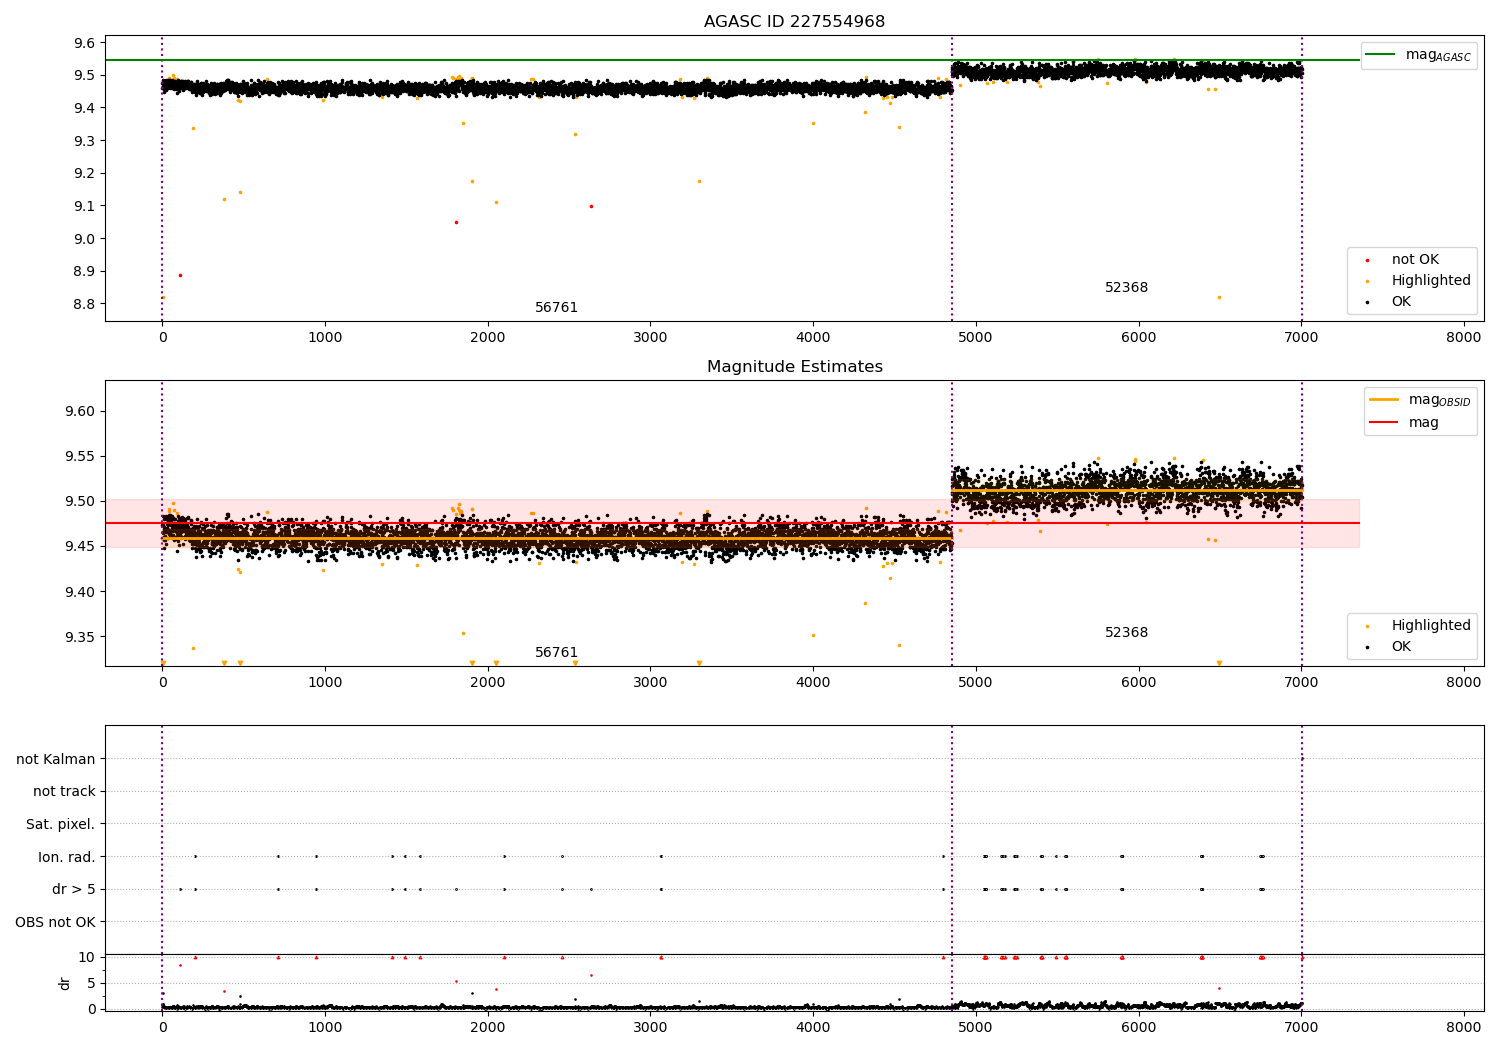
Task: Click y-tick '10' on dr axis
Action: [x=87, y=957]
